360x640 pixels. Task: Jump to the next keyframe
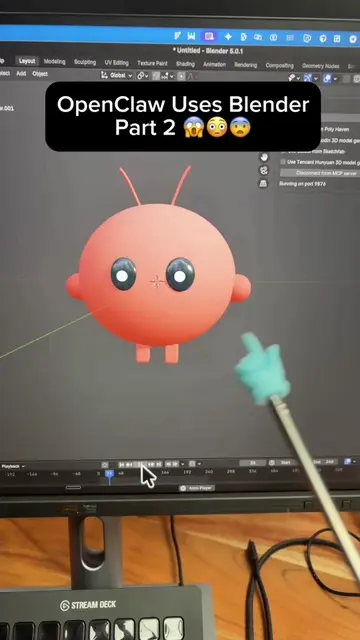tap(151, 464)
